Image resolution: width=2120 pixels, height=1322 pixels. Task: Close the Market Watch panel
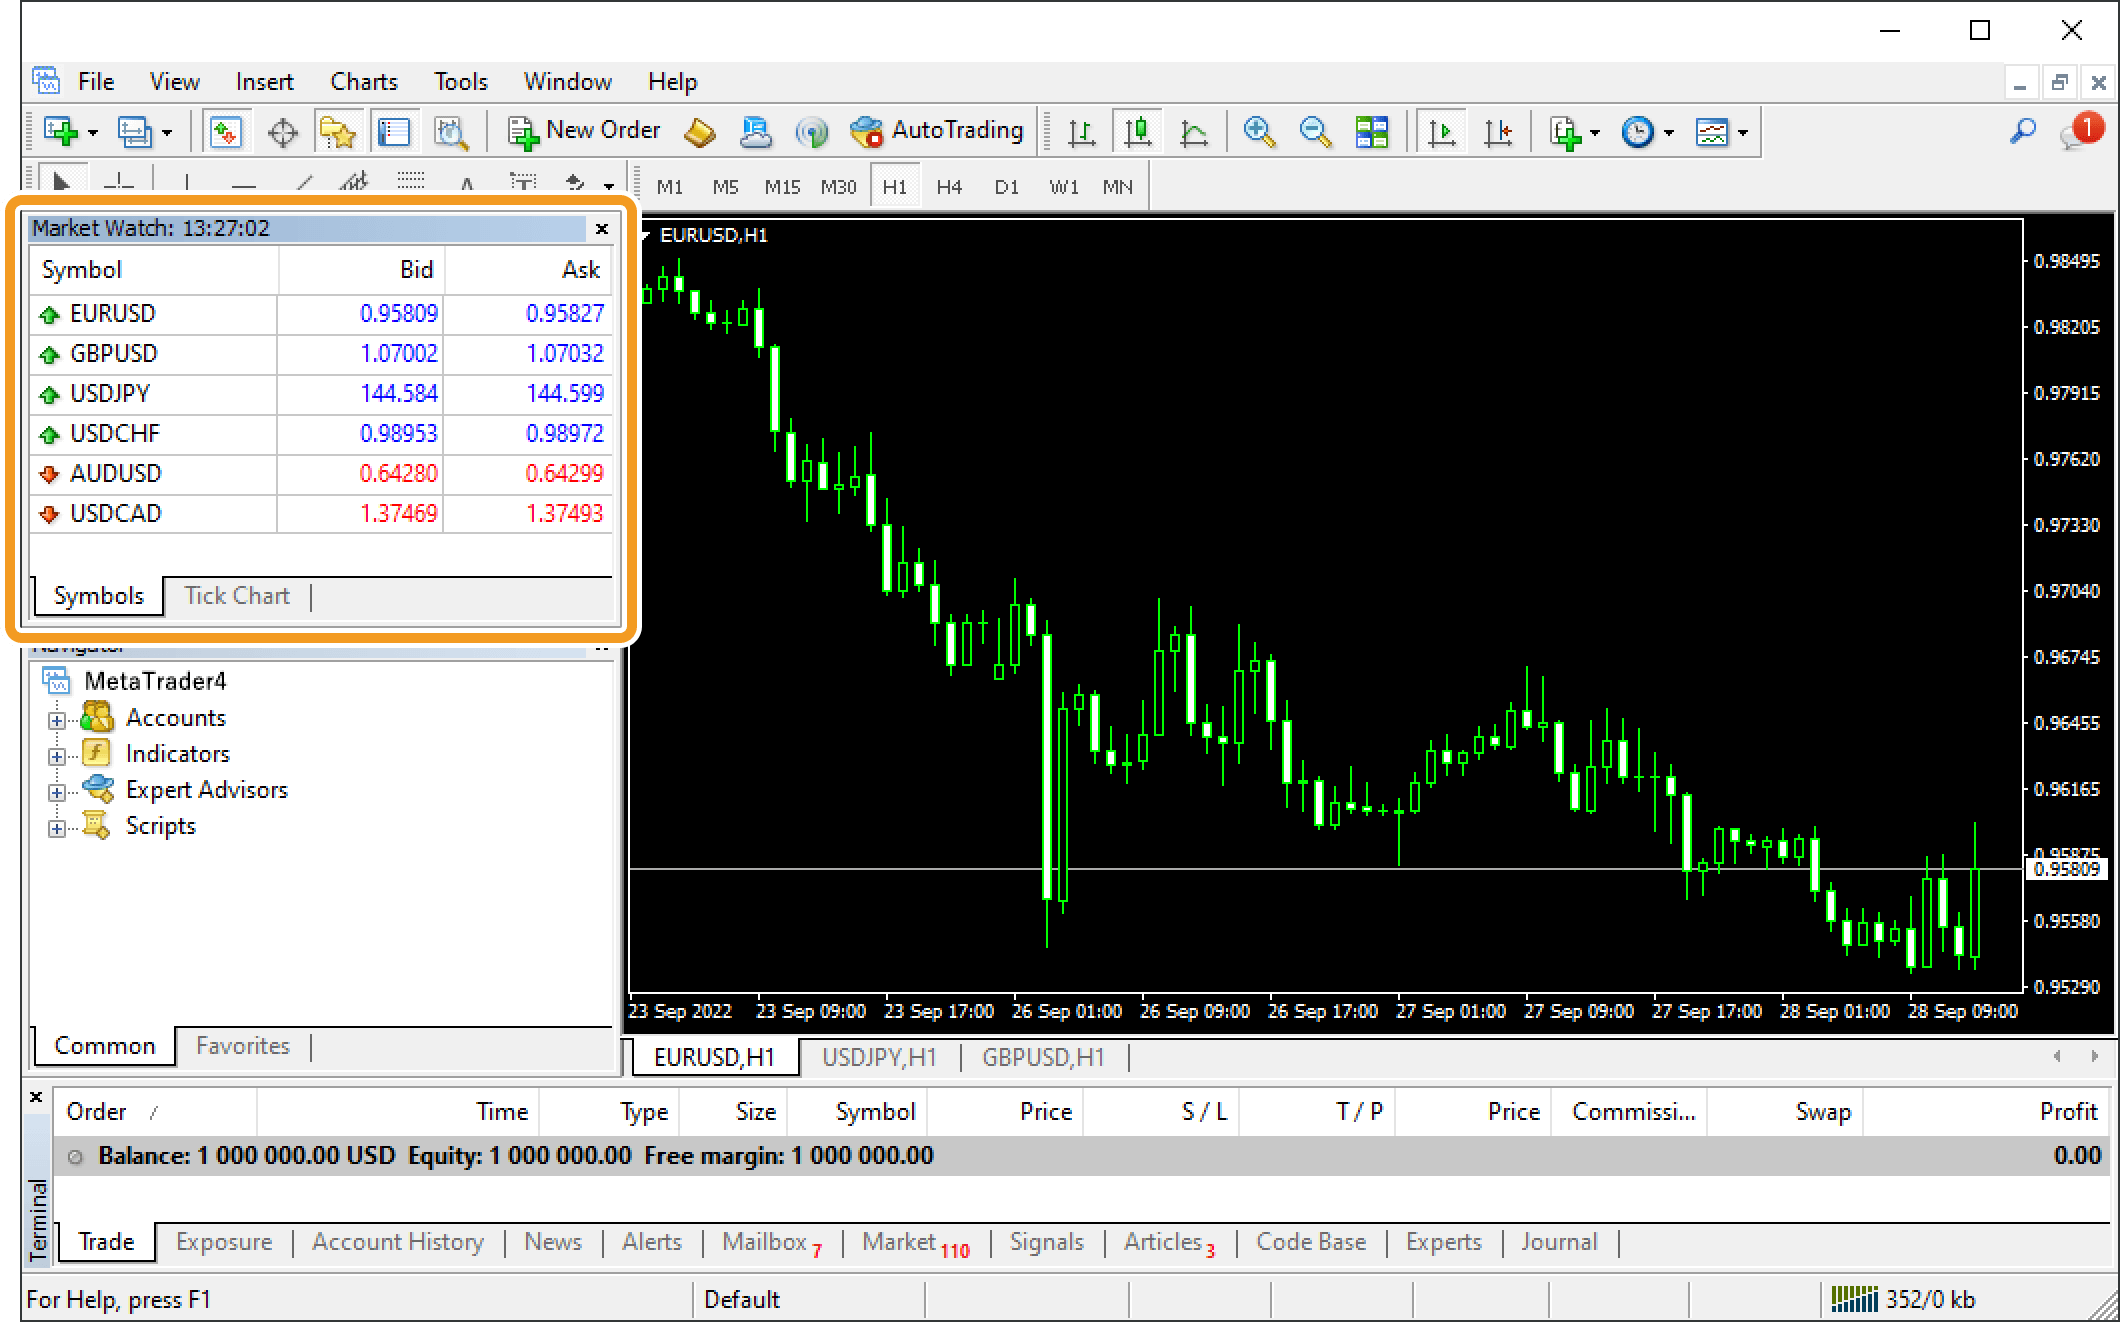[x=602, y=229]
